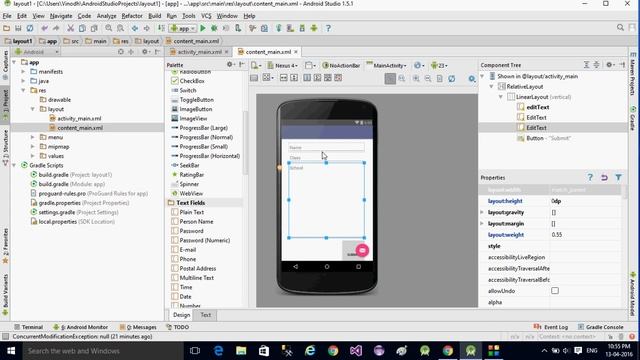Viewport: 640px width, 360px height.
Task: Click Windows Start button
Action: tap(11, 351)
